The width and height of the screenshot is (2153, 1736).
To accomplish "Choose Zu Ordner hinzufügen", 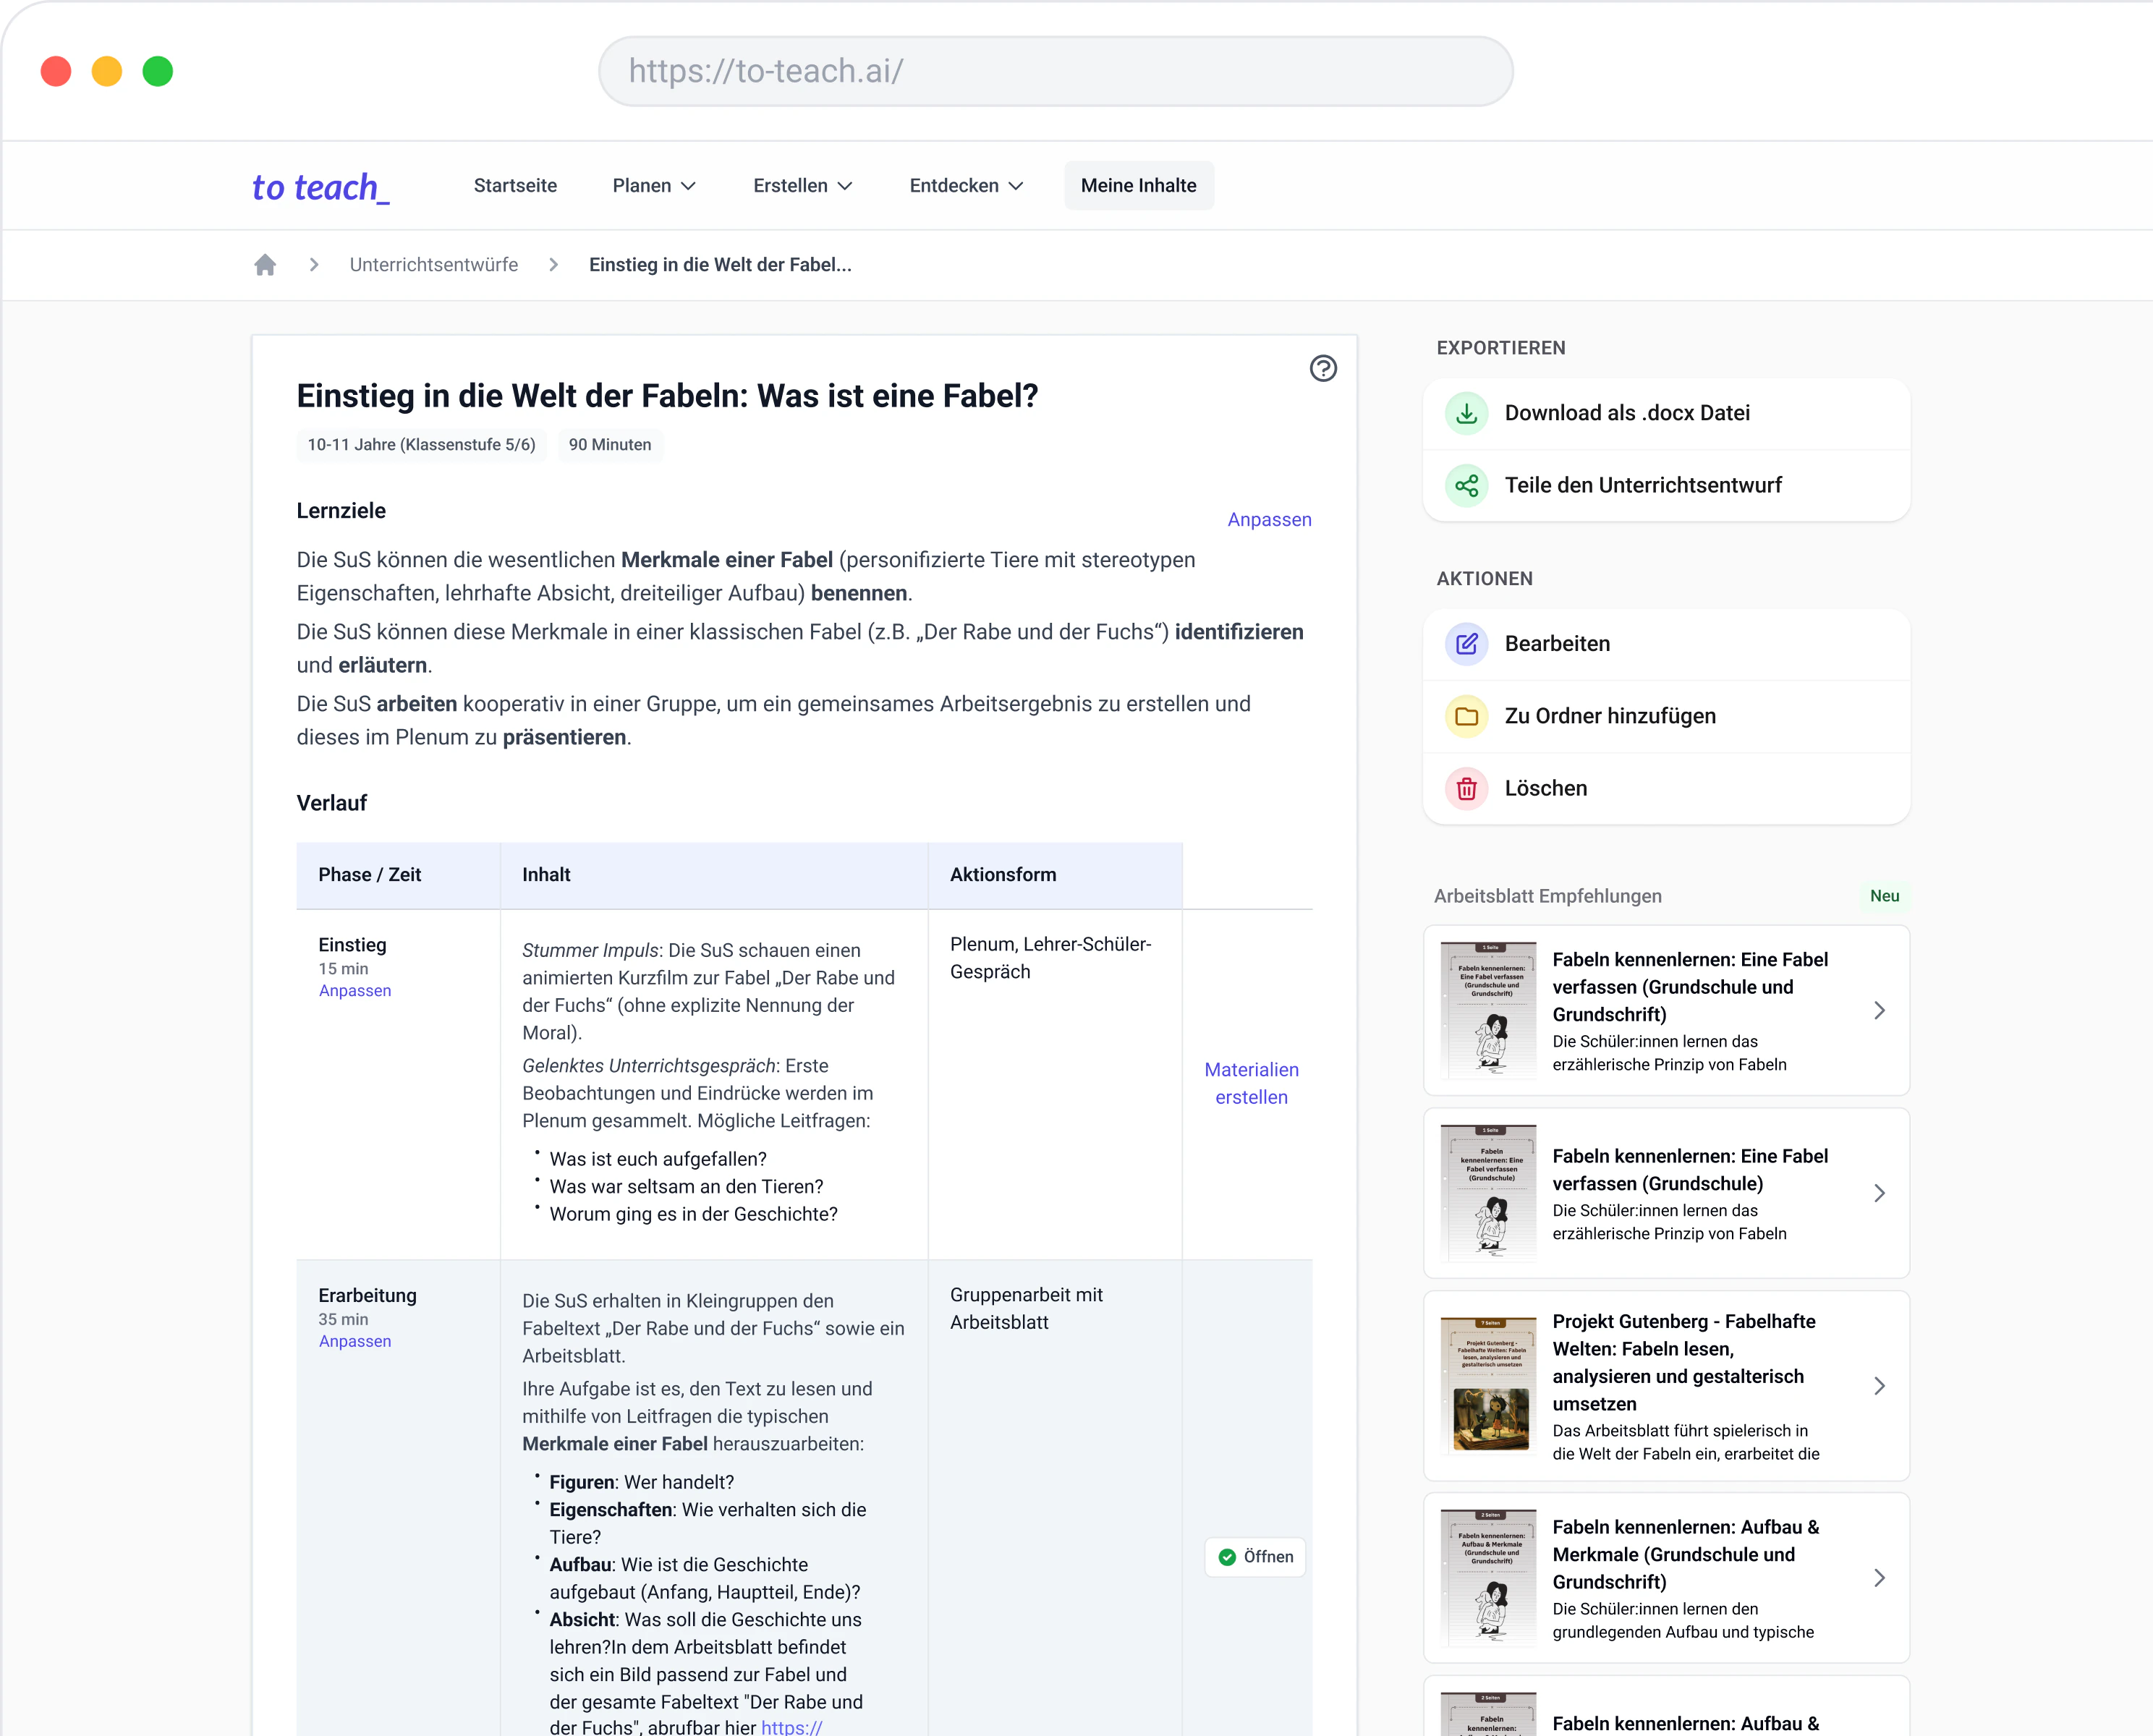I will coord(1666,716).
